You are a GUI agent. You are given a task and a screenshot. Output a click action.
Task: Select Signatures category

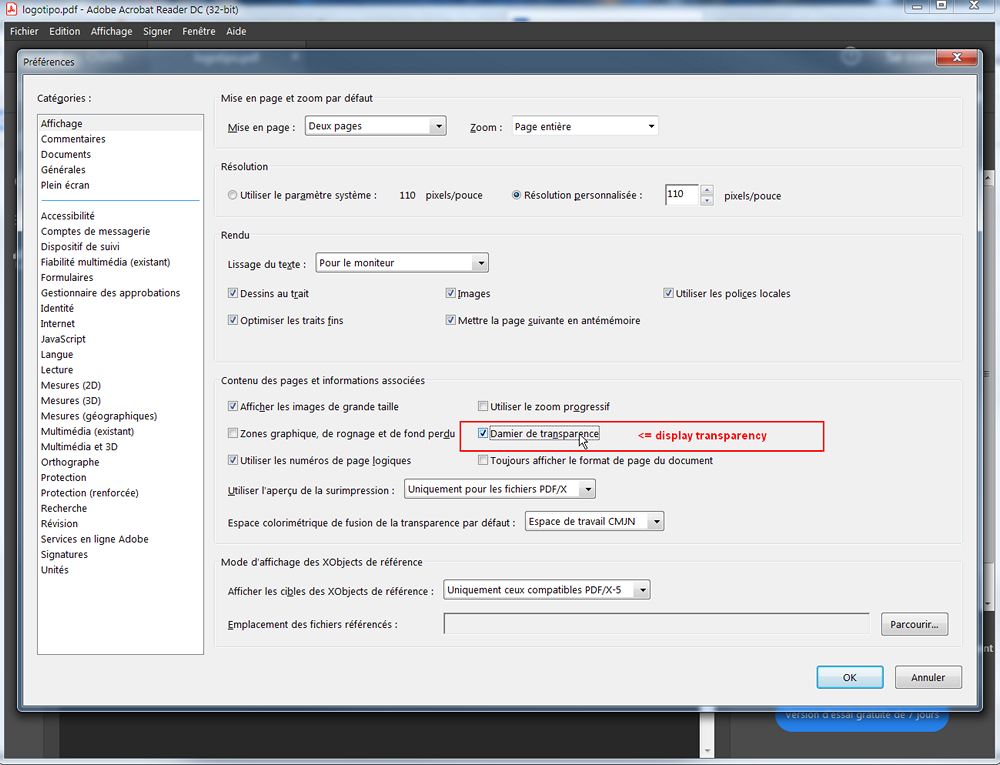120,555
